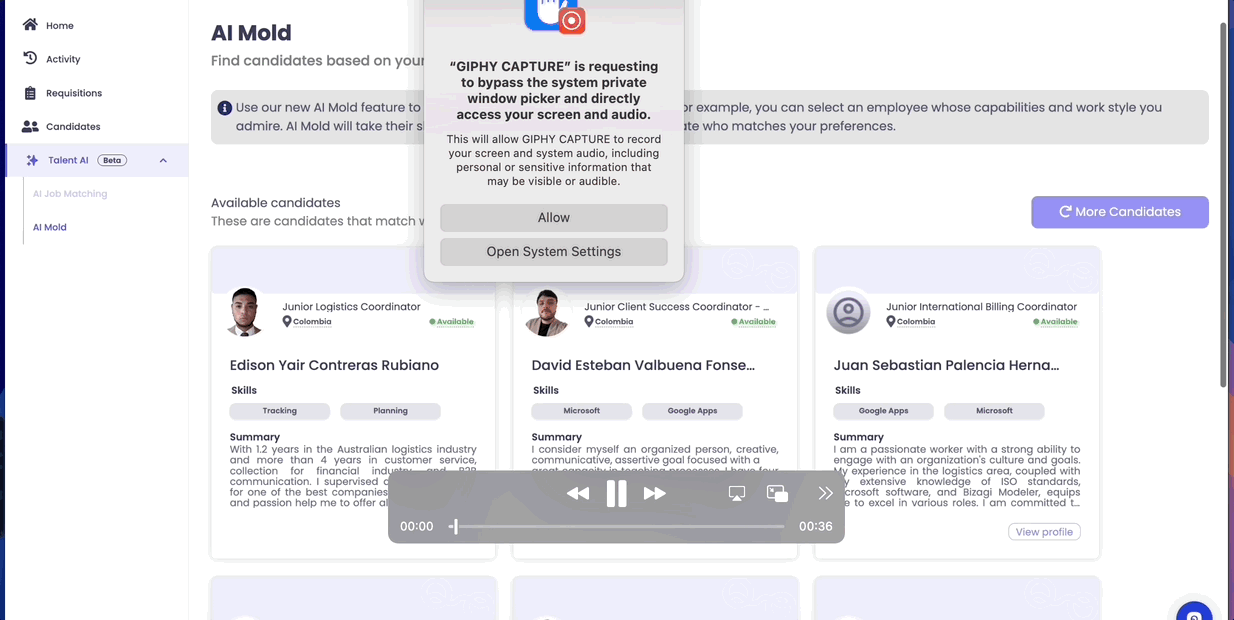Pause the video playback
This screenshot has height=620, width=1234.
coord(616,493)
